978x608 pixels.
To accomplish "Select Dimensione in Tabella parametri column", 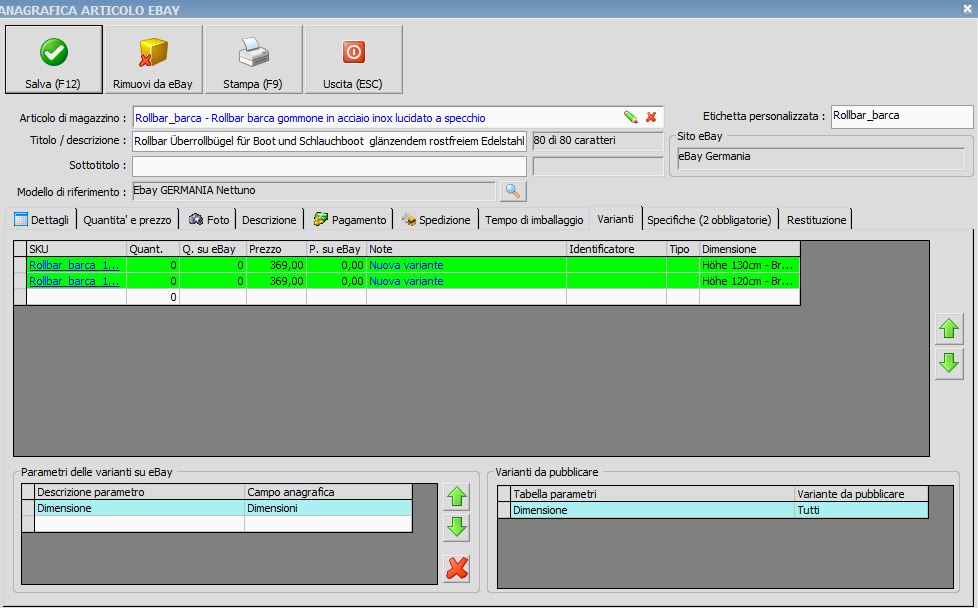I will (652, 510).
